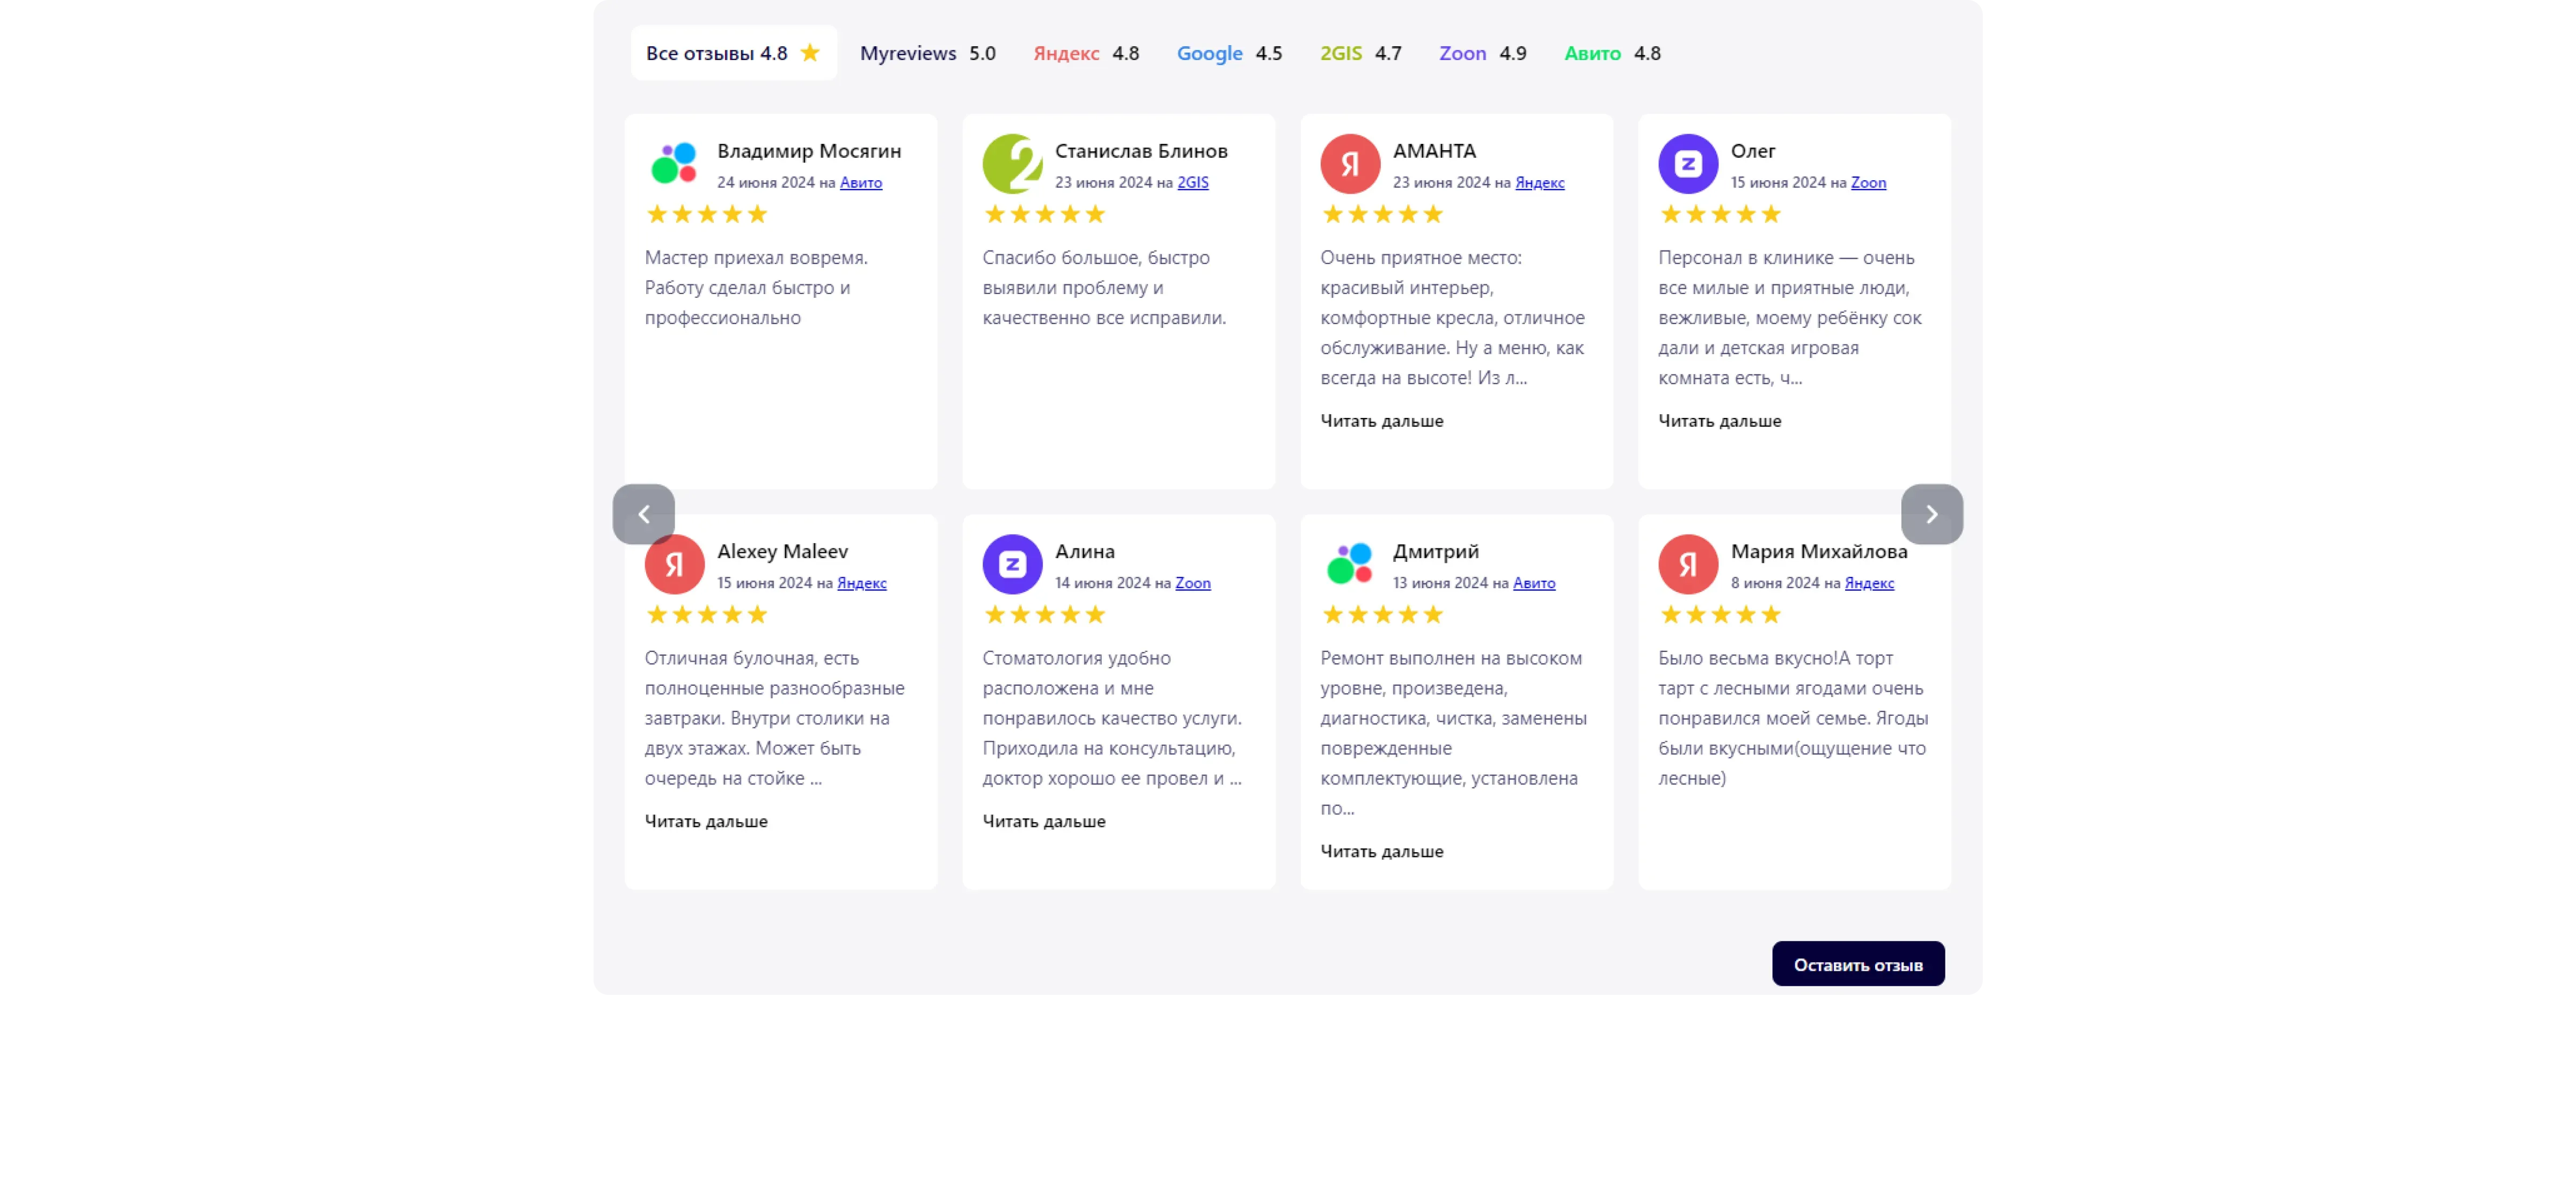Click 2GIS logo beside Станислав Блинов
The height and width of the screenshot is (1202, 2576).
[1012, 163]
